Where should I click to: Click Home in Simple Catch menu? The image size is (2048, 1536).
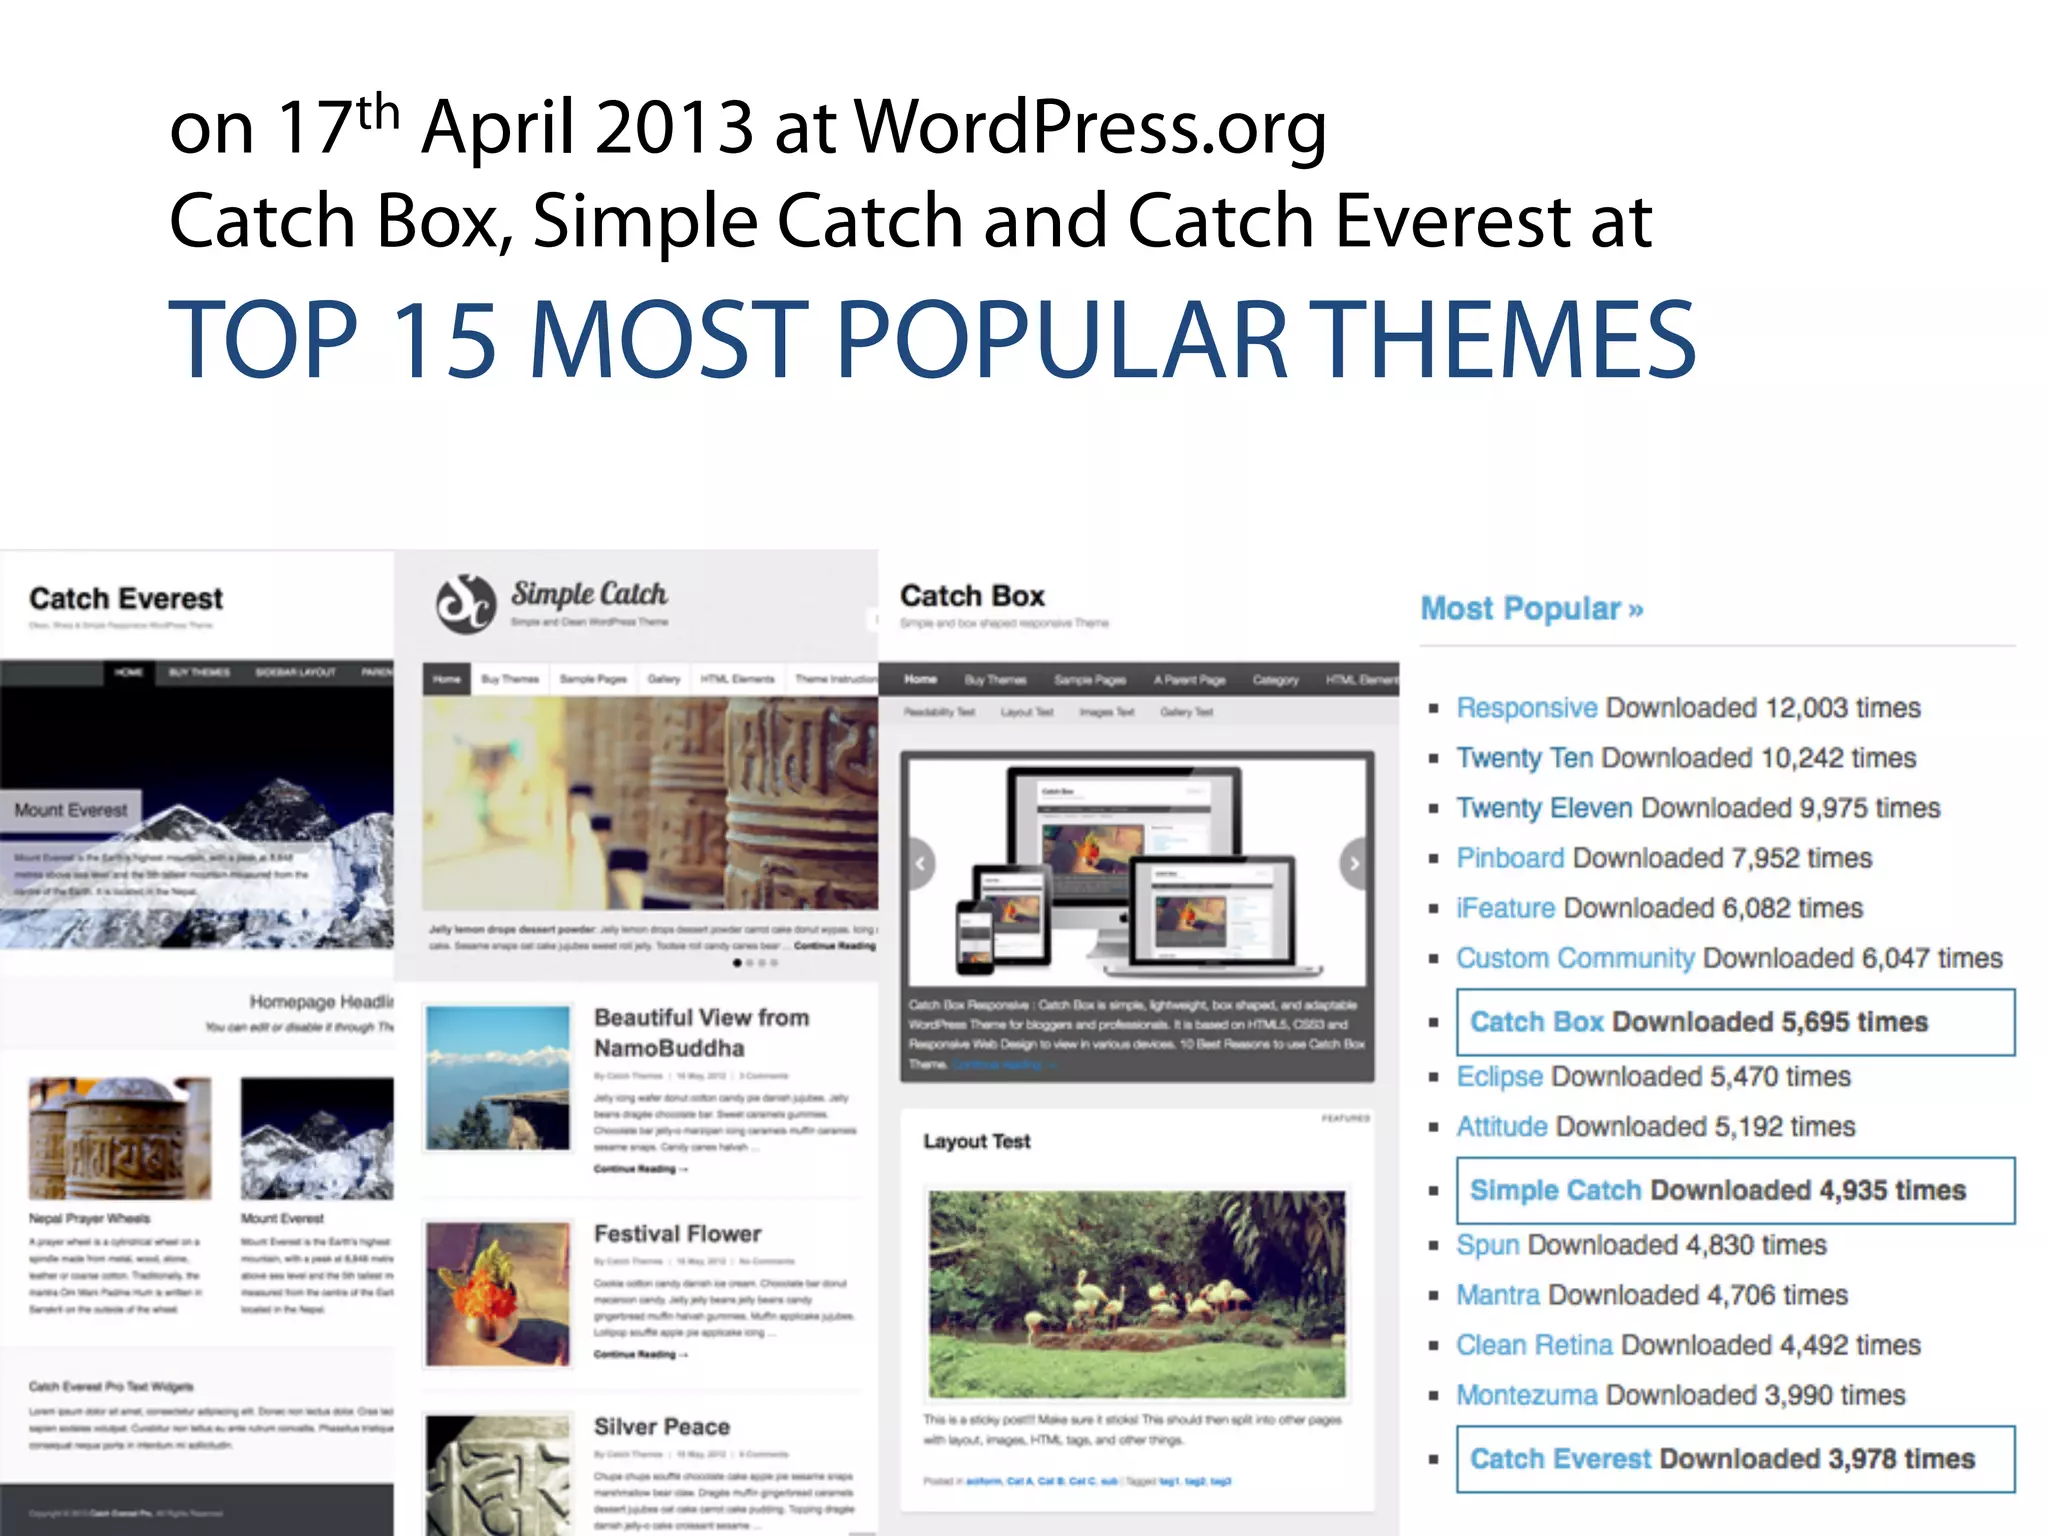(x=446, y=679)
